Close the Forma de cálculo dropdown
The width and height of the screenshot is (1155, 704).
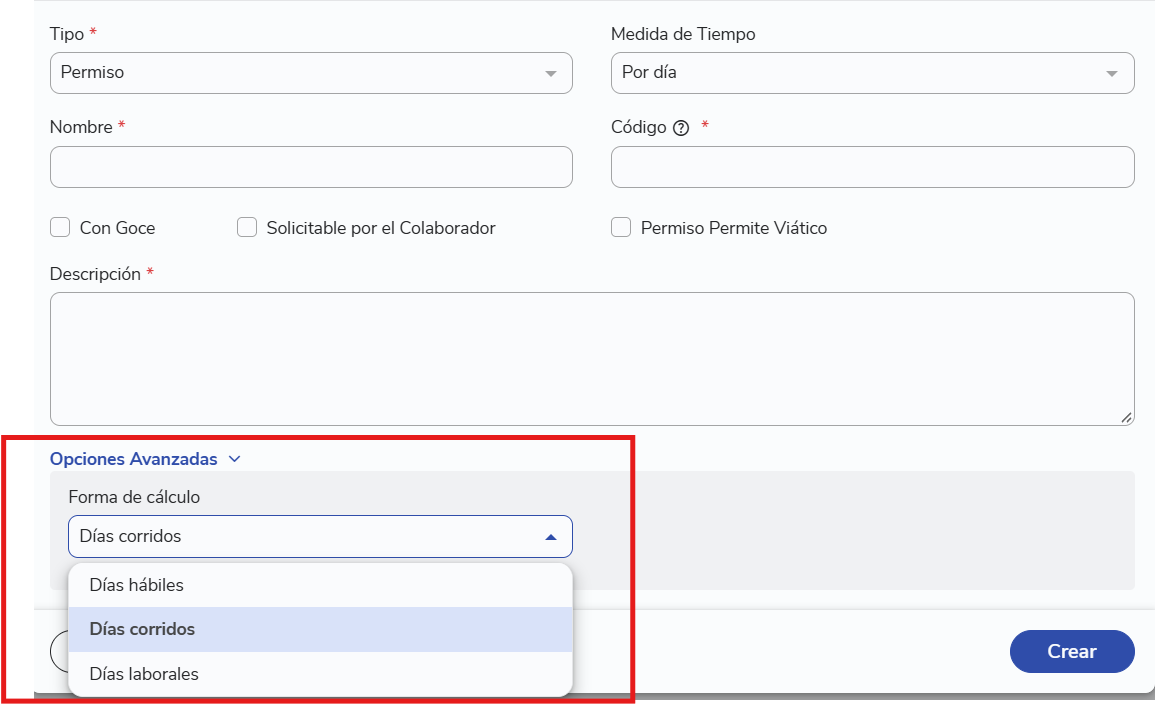[320, 536]
